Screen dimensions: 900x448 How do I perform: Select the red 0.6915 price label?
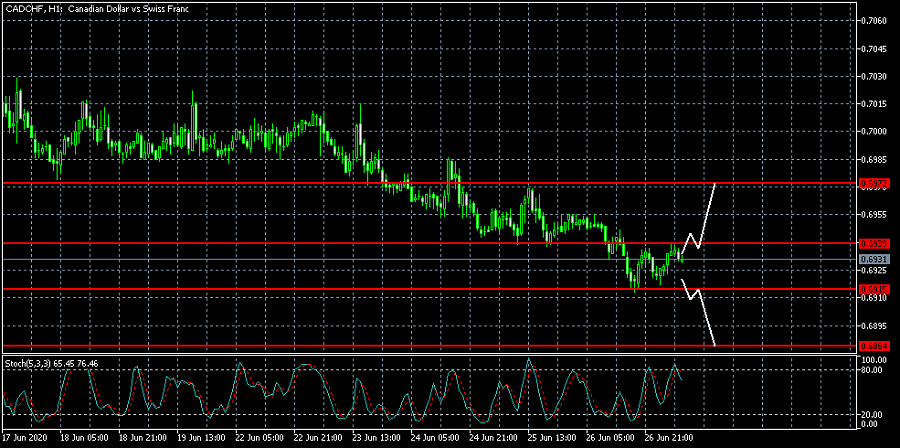tap(872, 289)
